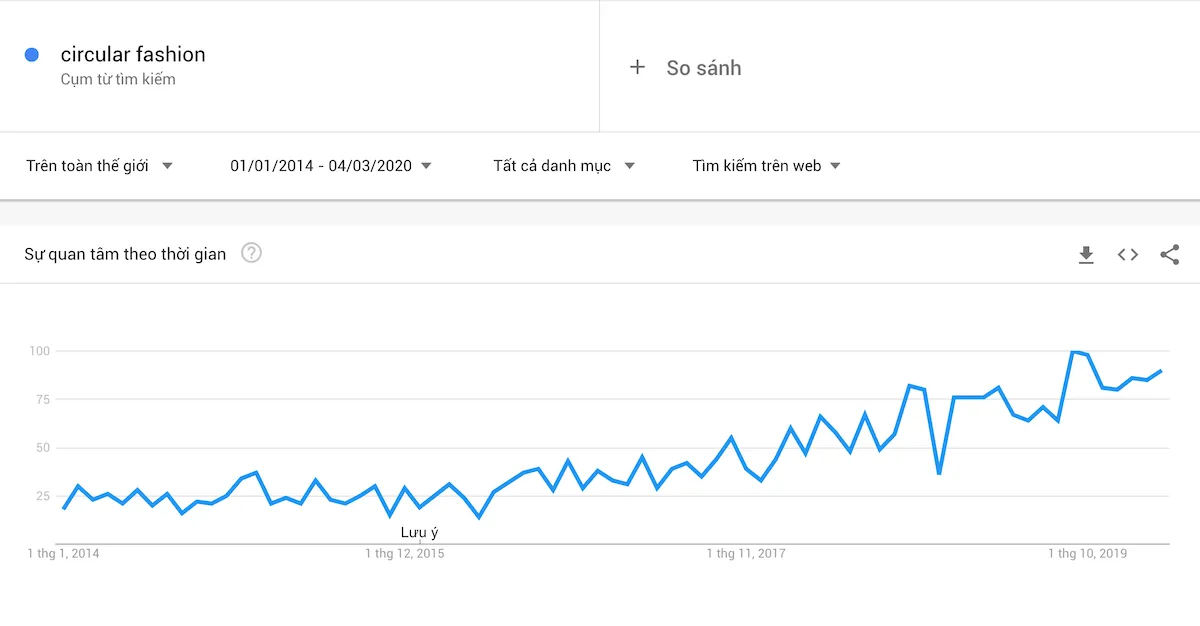
Task: Click the 1 thg 11, 2017 axis label
Action: pyautogui.click(x=746, y=553)
